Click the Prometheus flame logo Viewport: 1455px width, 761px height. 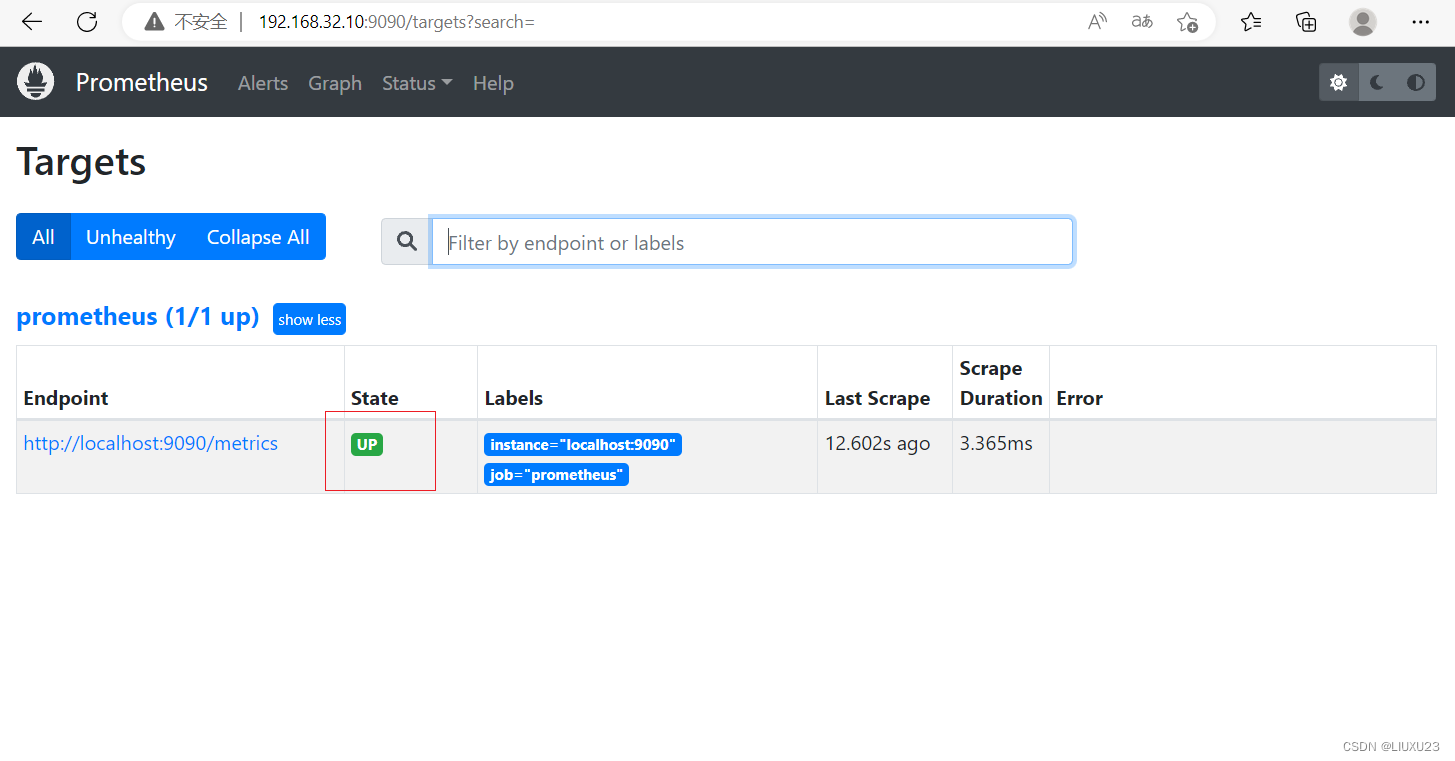36,81
